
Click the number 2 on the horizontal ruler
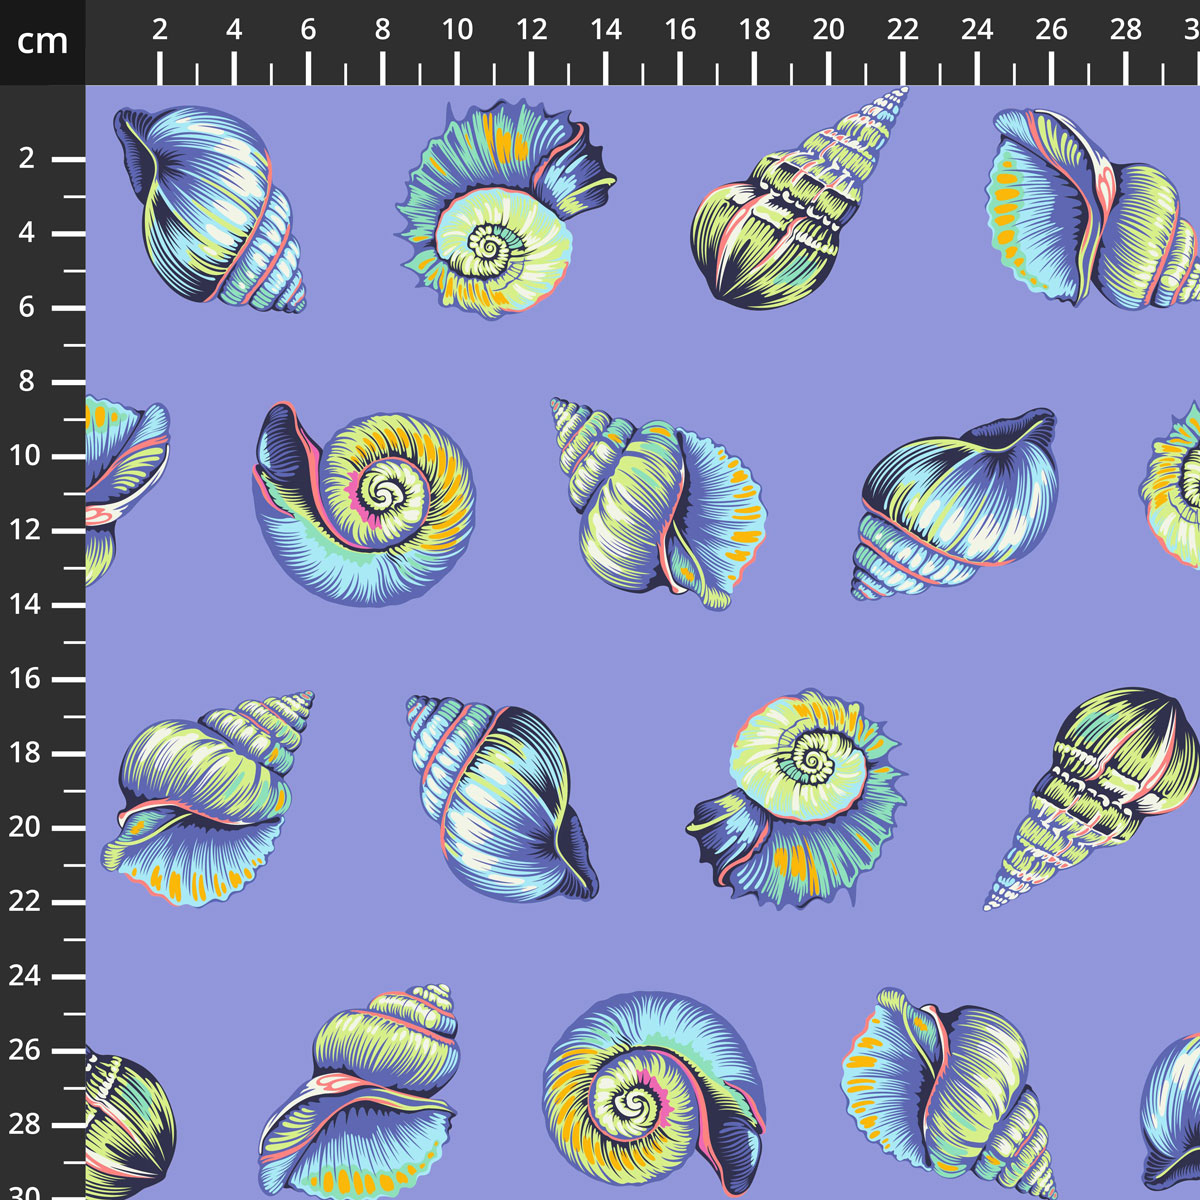[x=160, y=29]
